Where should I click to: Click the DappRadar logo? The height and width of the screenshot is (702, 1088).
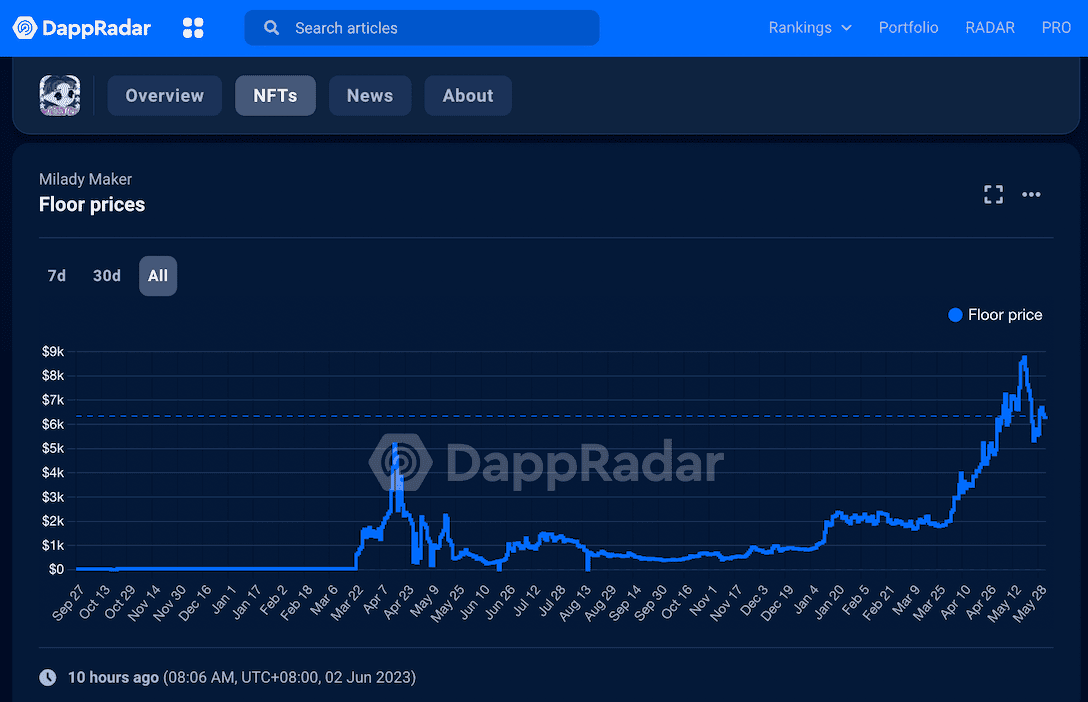[82, 28]
